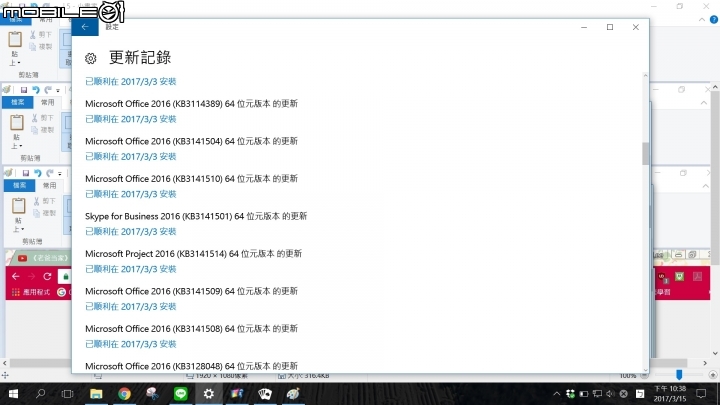This screenshot has width=720, height=405.
Task: Open taskbar search magnifier
Action: tap(40, 394)
